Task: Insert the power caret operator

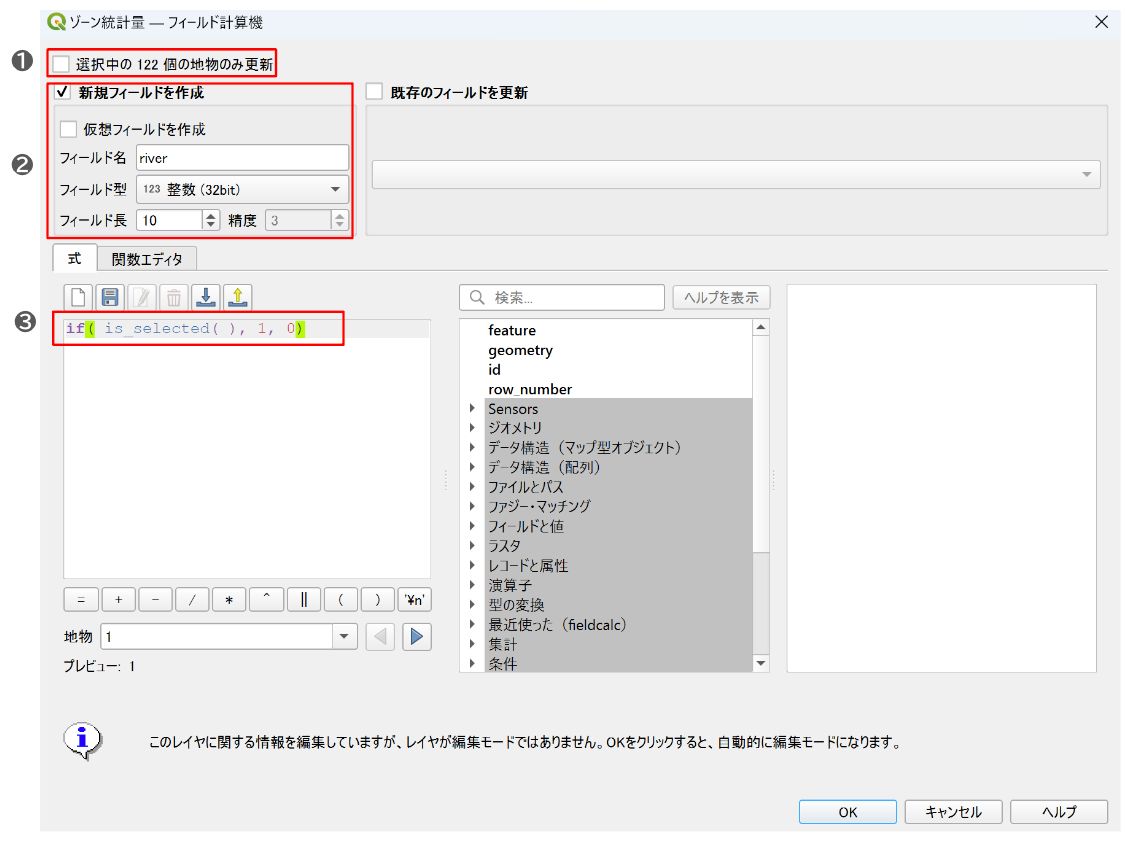Action: tap(266, 599)
